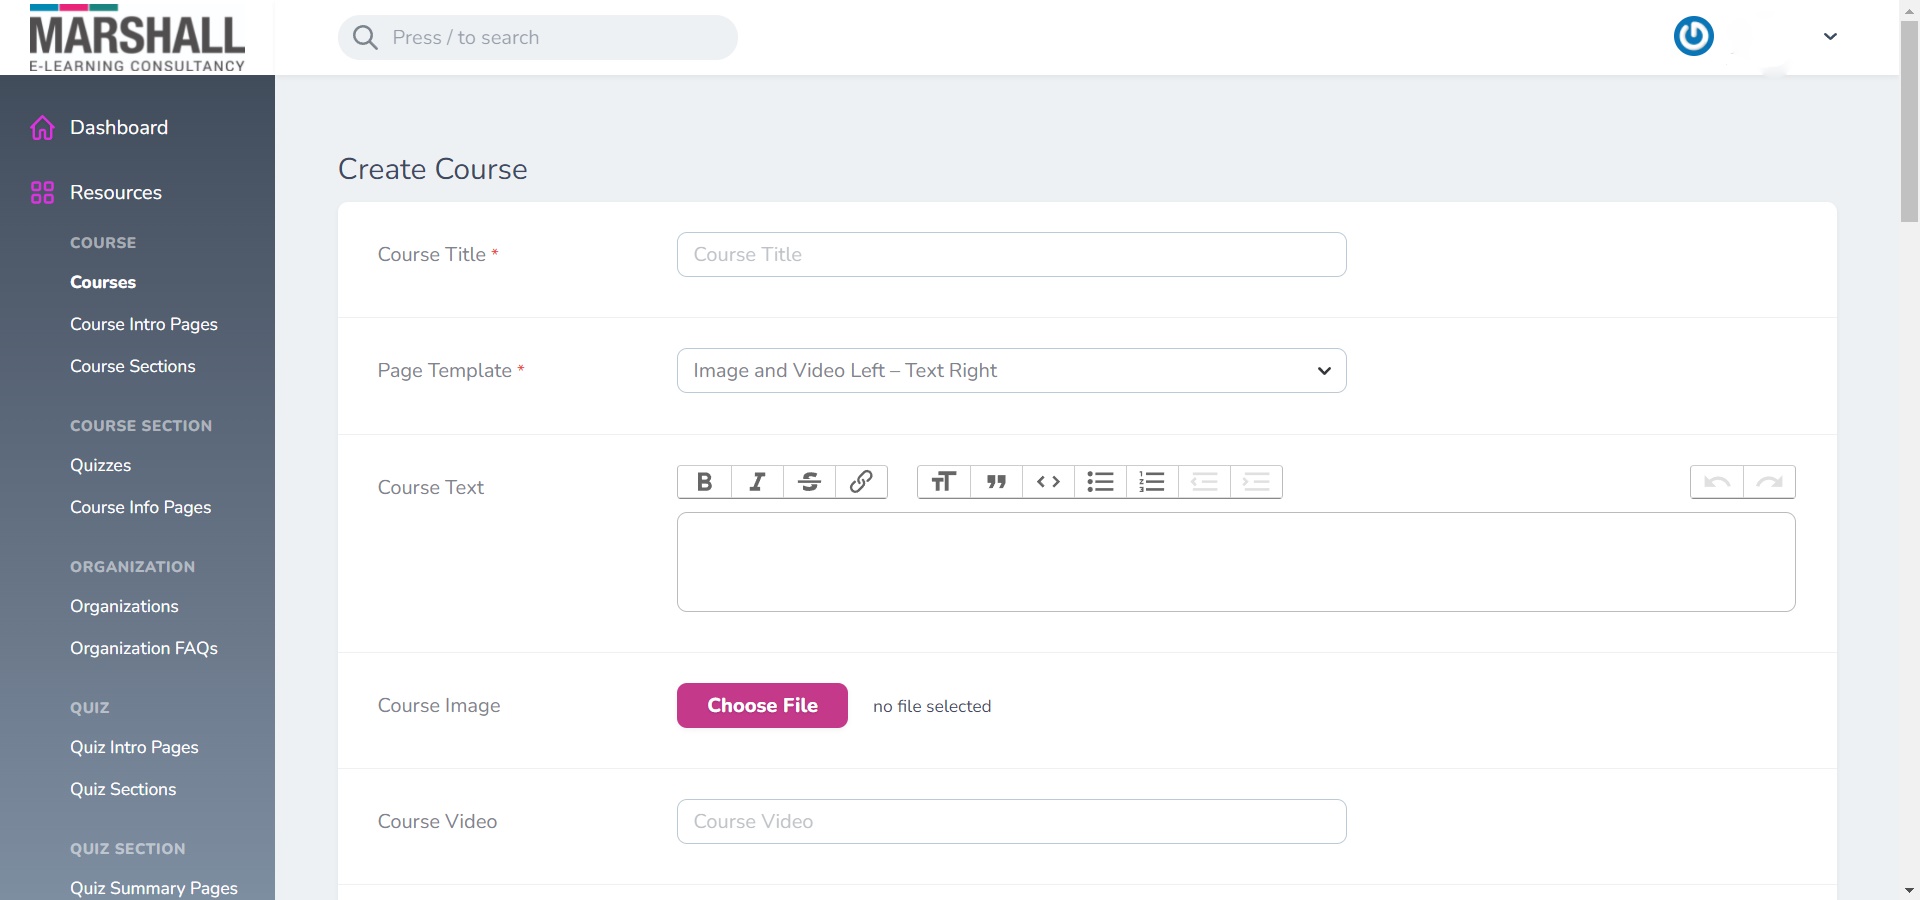Screen dimensions: 1920x900
Task: Open Quizzes in the sidebar
Action: click(100, 465)
